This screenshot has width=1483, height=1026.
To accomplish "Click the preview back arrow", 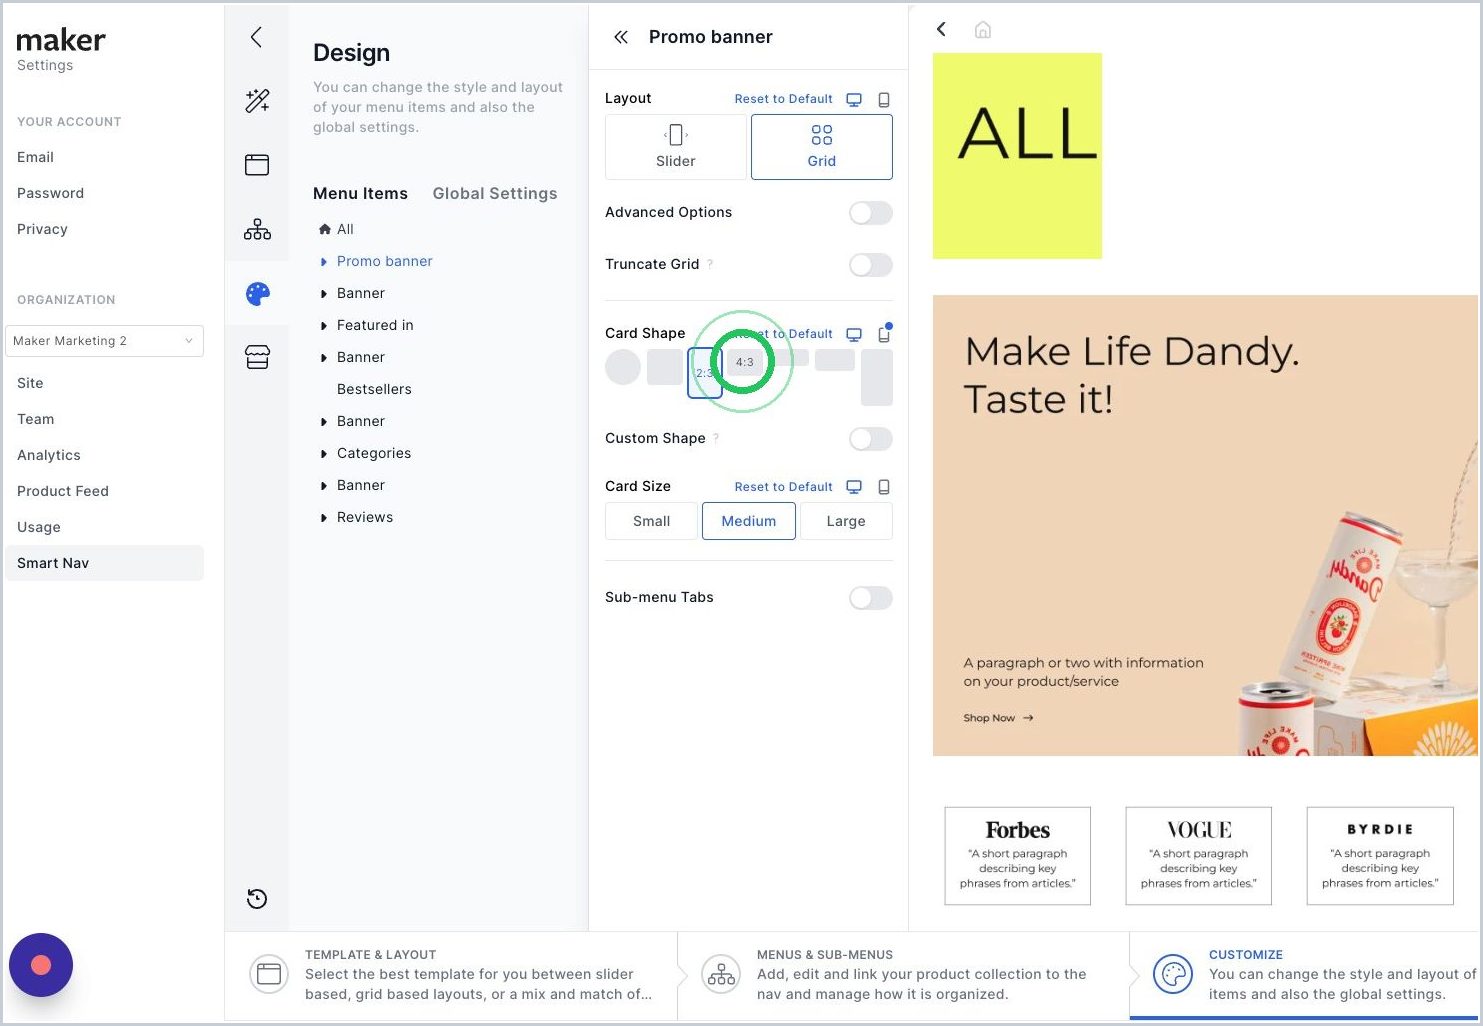I will (941, 29).
